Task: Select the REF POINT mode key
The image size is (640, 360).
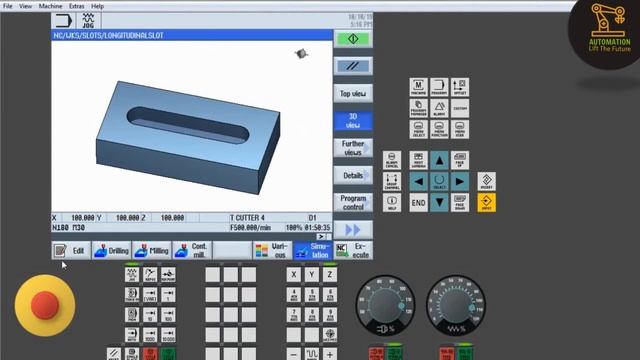Action: coord(168,275)
